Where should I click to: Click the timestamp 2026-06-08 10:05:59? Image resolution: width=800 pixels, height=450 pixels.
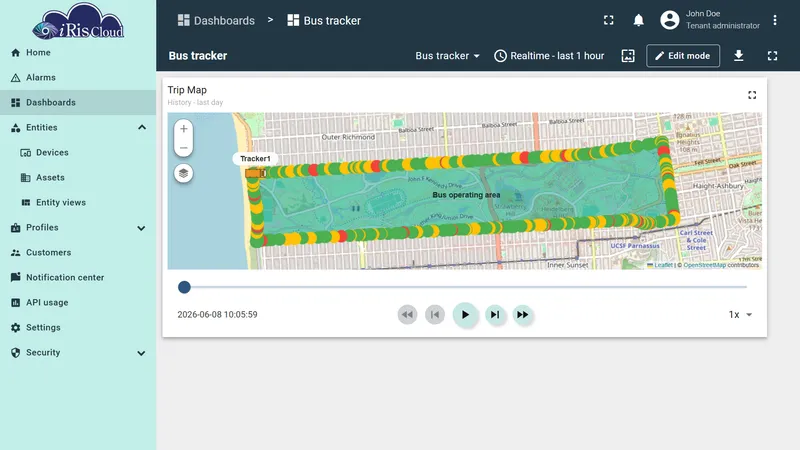217,315
